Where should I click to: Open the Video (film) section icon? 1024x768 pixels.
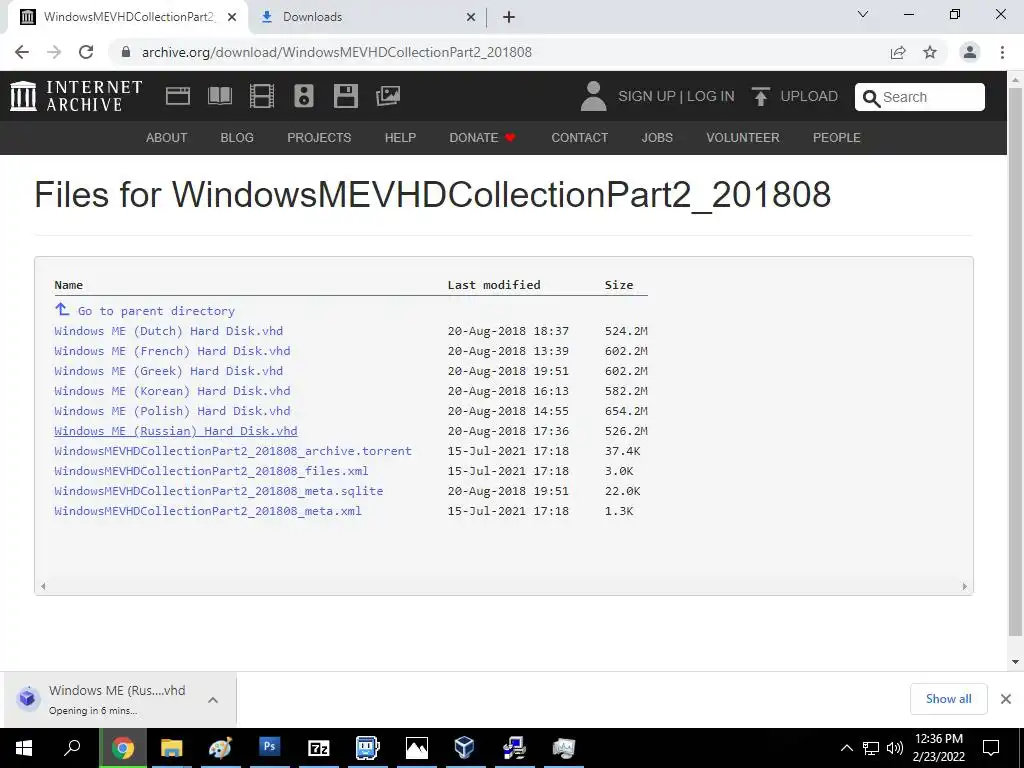point(262,96)
